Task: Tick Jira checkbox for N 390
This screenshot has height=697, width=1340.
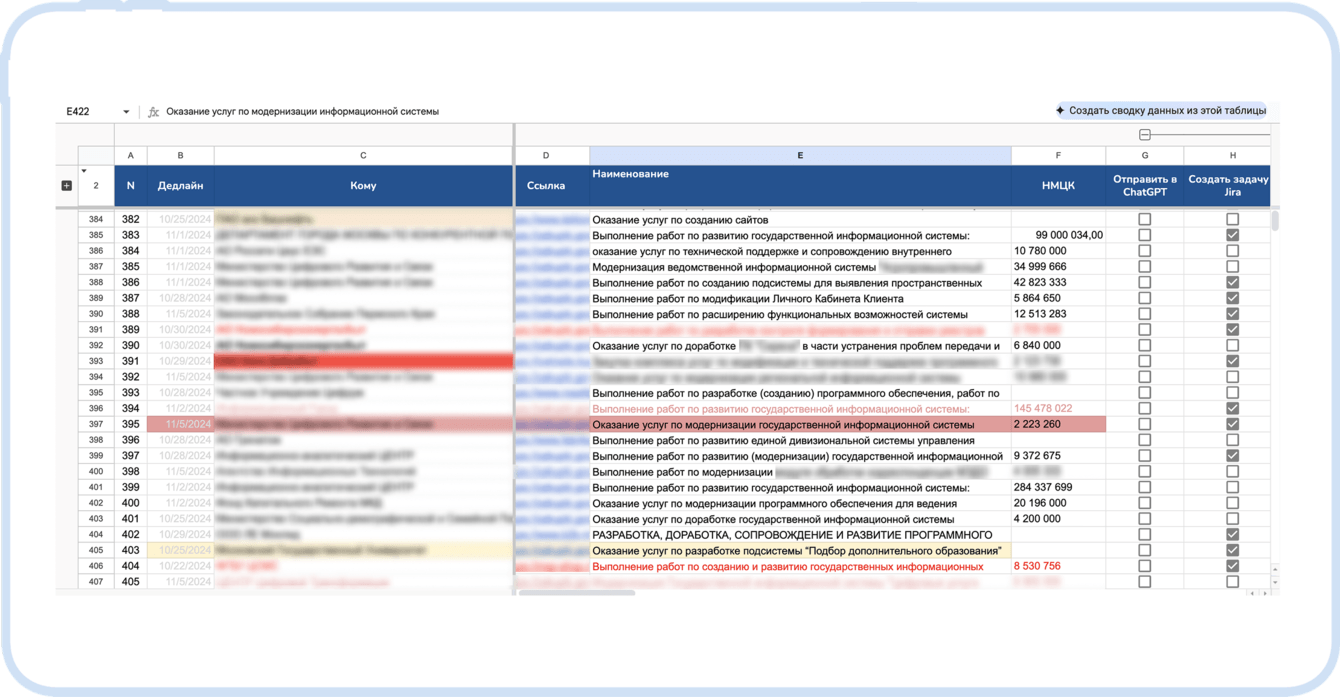Action: coord(1232,345)
